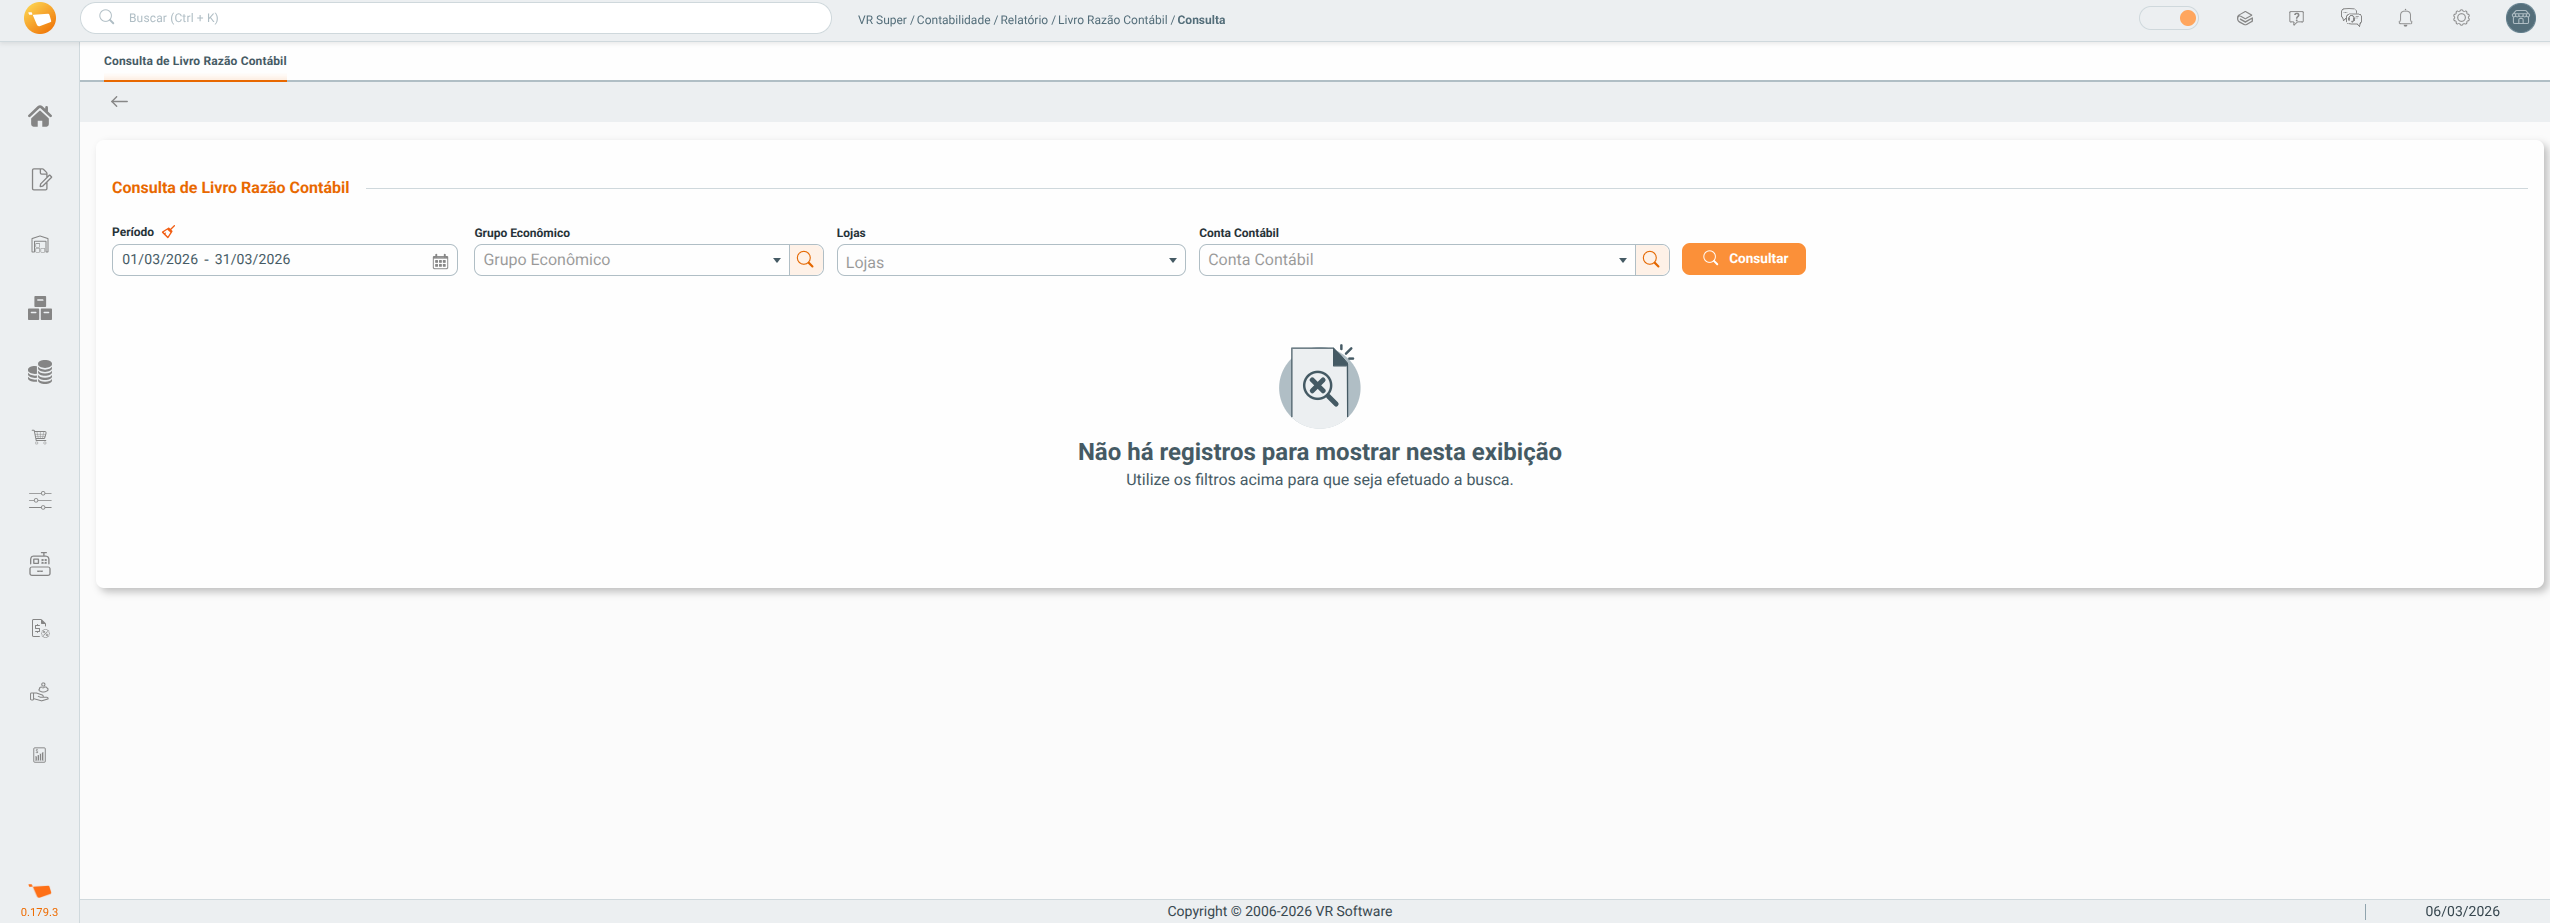Click the Consultar button
The height and width of the screenshot is (923, 2550).
pyautogui.click(x=1743, y=259)
